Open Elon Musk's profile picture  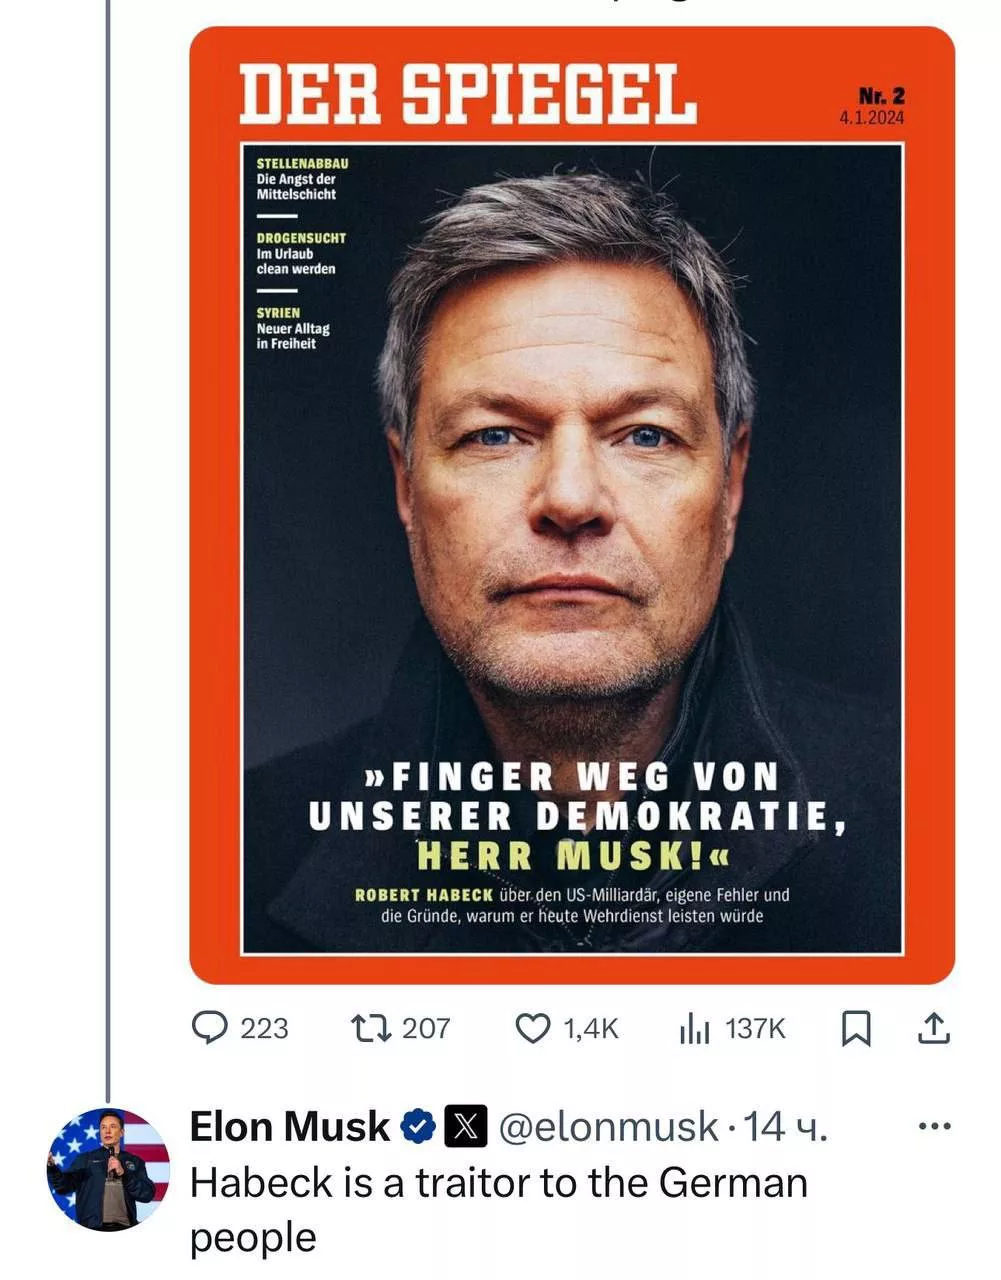point(108,1168)
